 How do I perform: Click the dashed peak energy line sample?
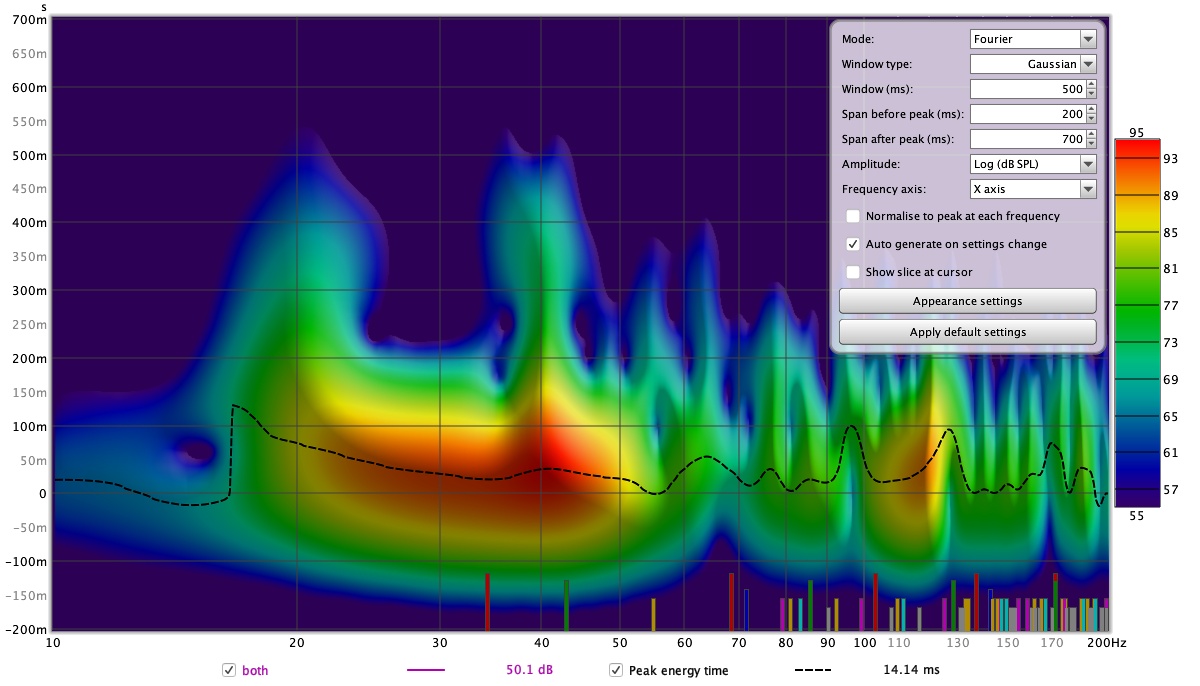pyautogui.click(x=815, y=670)
